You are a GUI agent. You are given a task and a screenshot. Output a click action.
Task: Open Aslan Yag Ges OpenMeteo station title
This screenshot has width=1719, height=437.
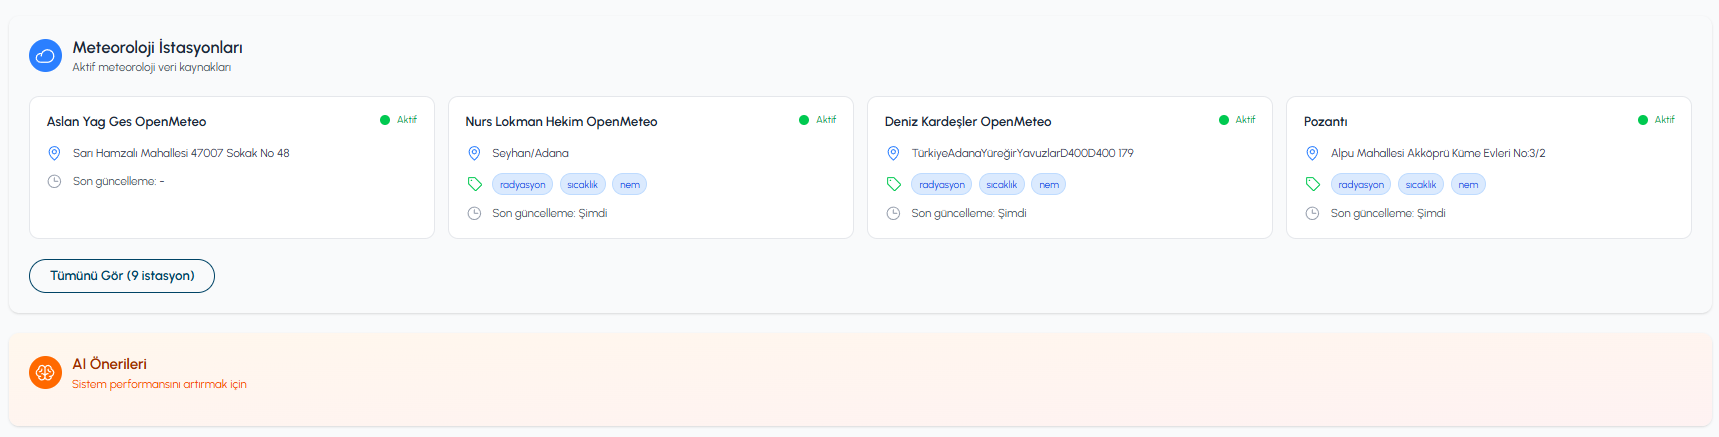click(126, 122)
